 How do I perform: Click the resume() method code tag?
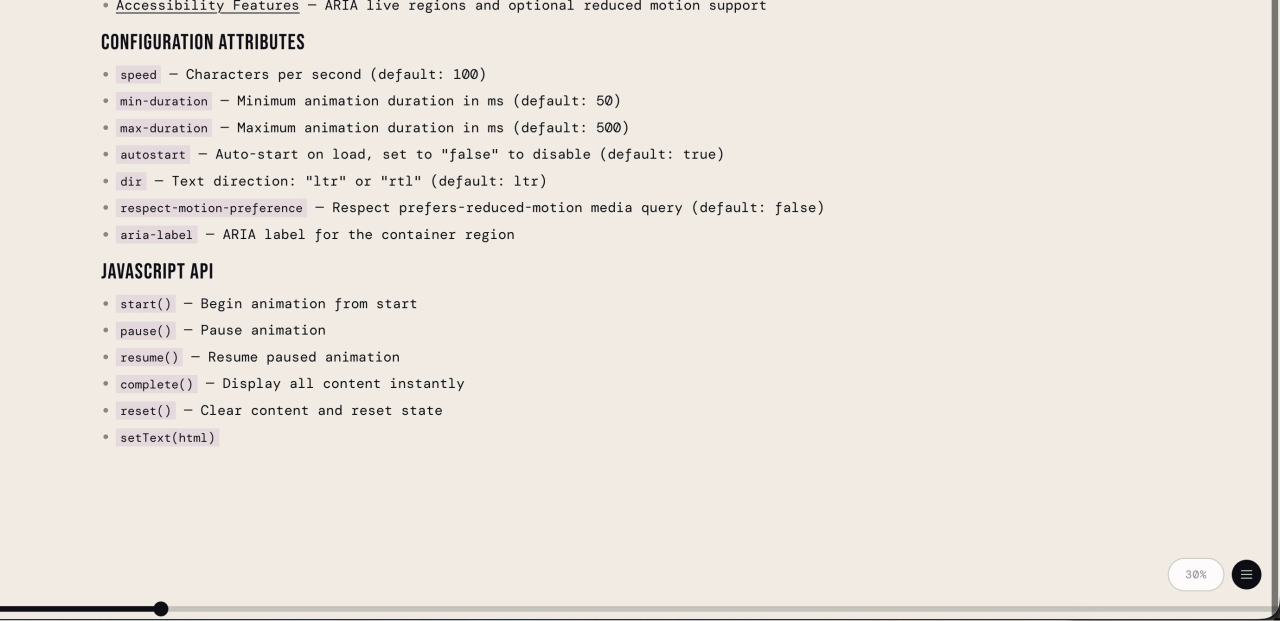(x=149, y=357)
